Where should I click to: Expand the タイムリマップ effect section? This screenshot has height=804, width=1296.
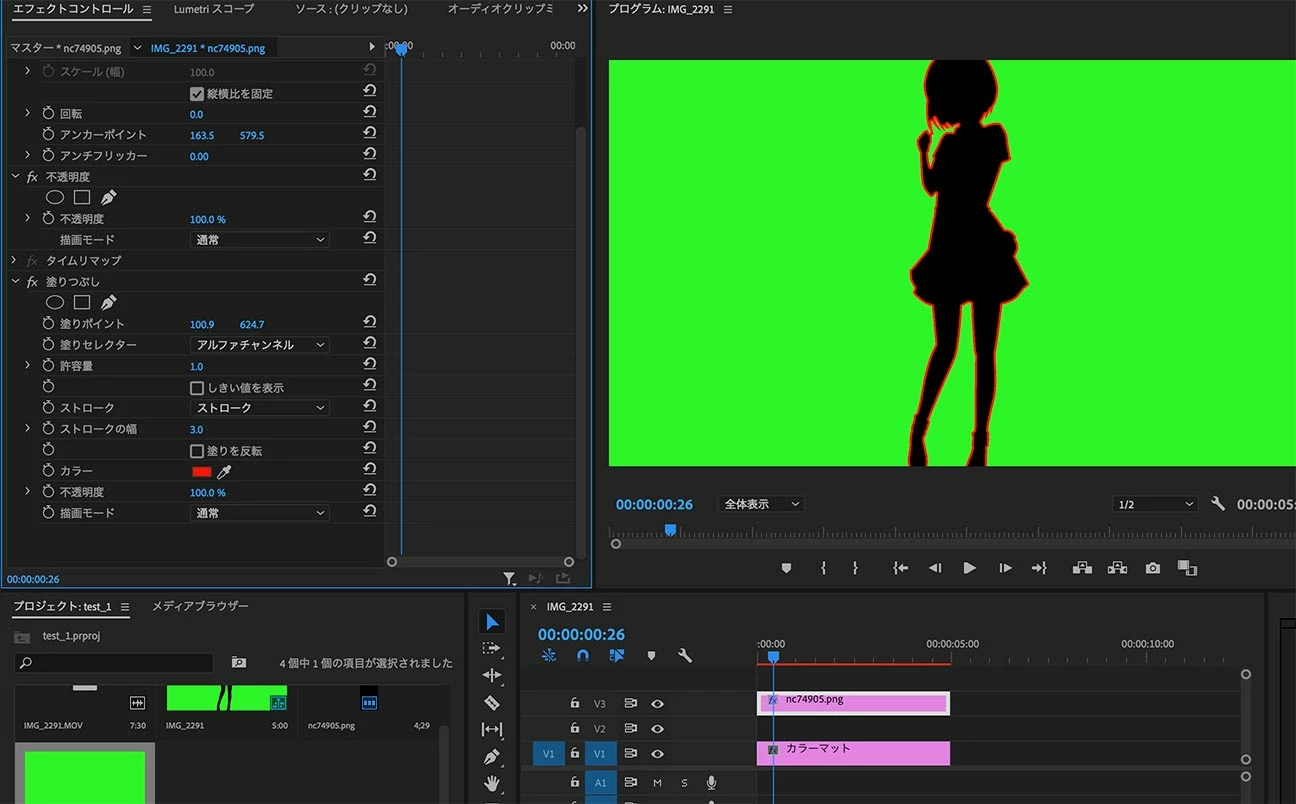[14, 260]
